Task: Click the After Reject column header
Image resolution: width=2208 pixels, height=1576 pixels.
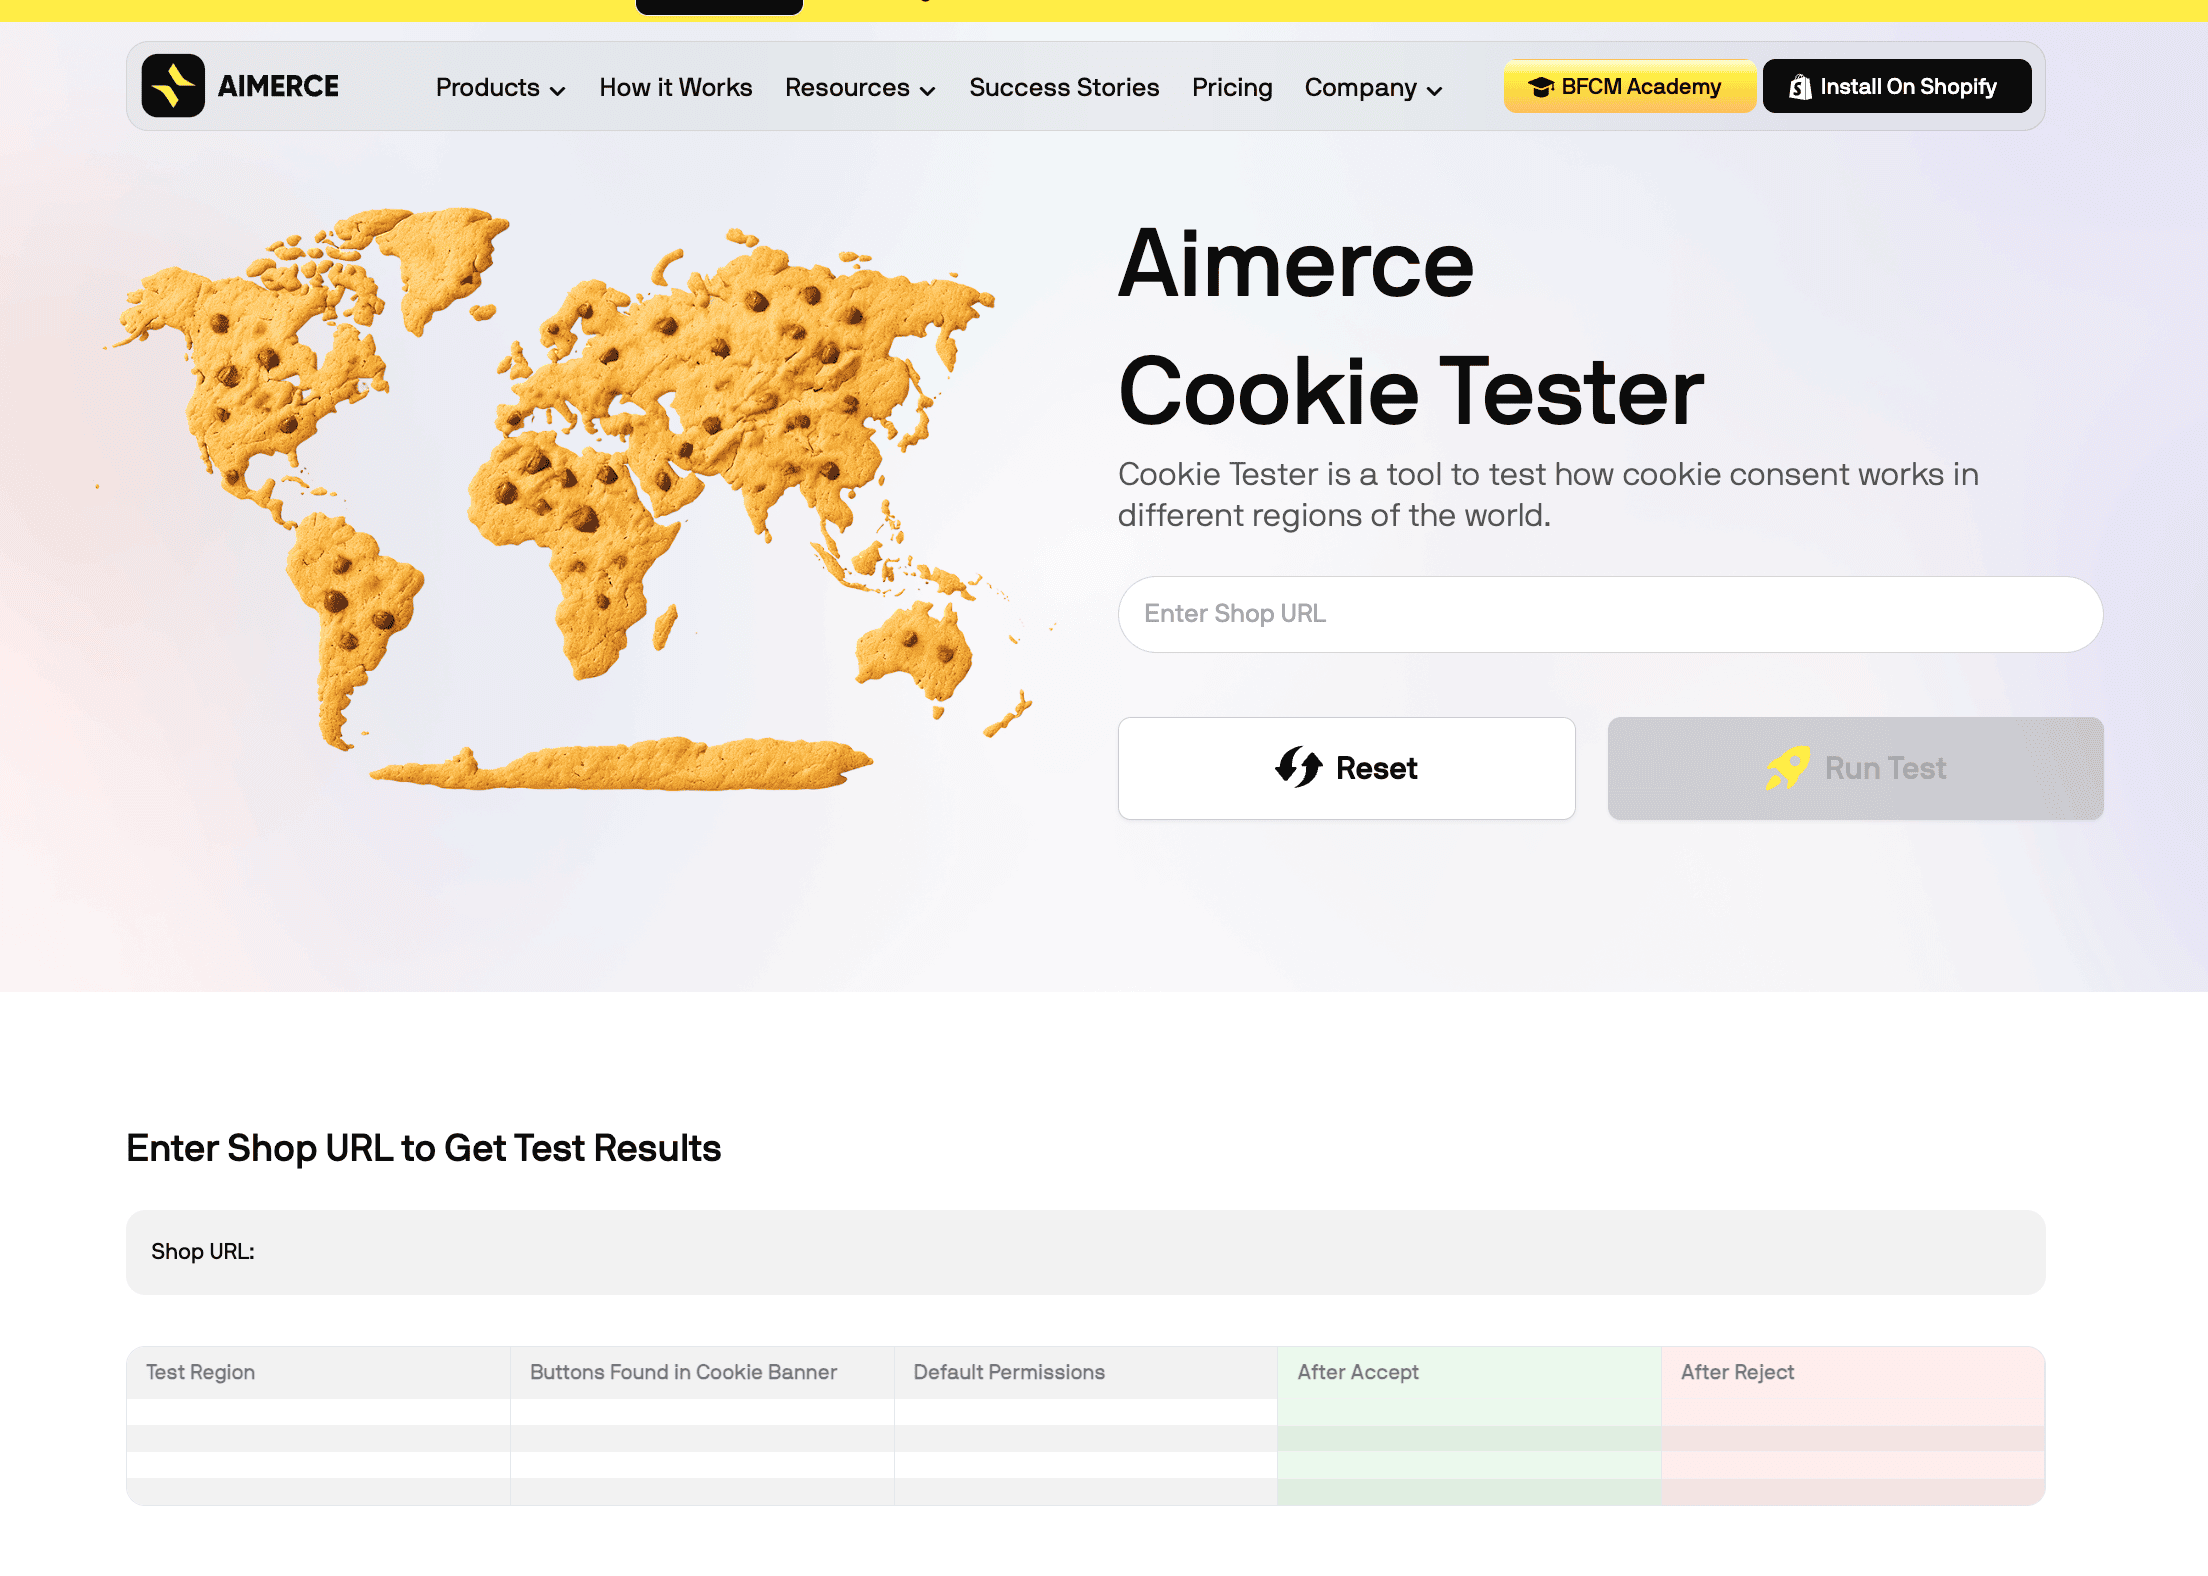Action: tap(1737, 1372)
